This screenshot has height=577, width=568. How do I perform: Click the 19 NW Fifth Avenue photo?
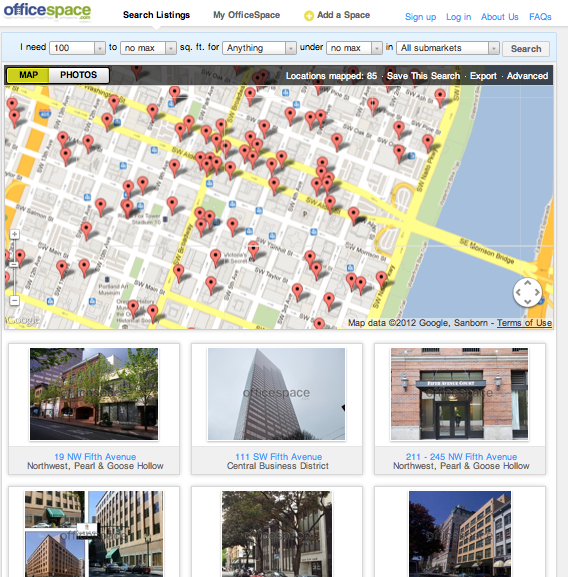point(94,394)
